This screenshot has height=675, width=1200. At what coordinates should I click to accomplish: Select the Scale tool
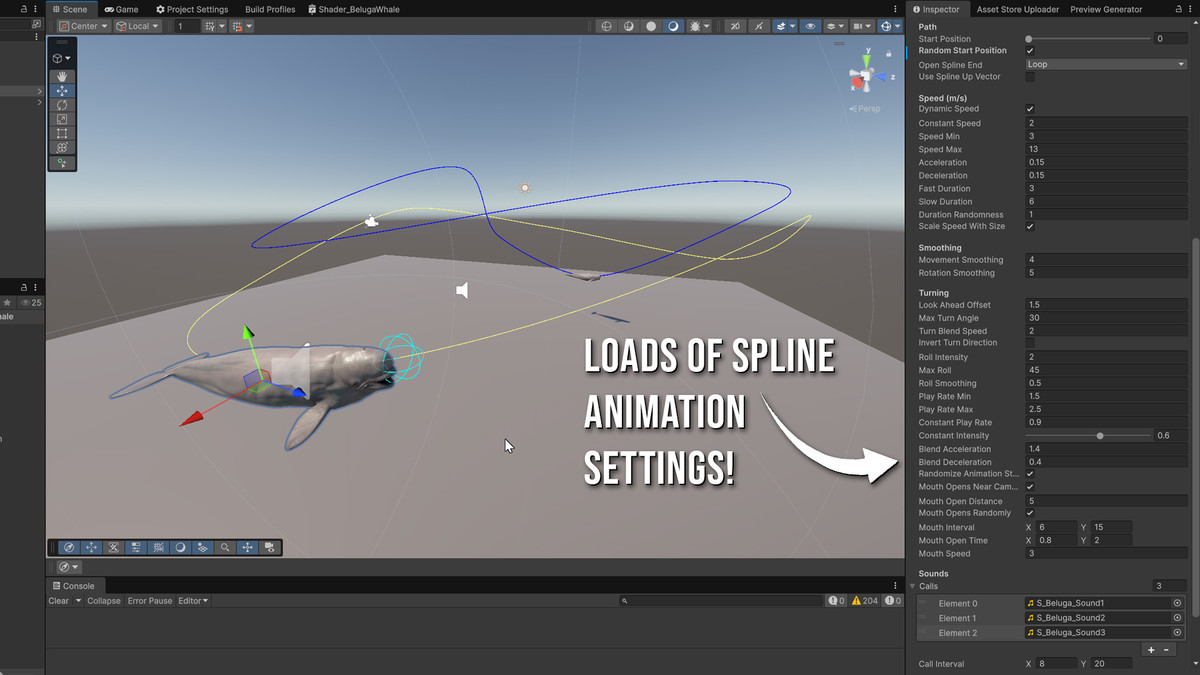tap(62, 119)
